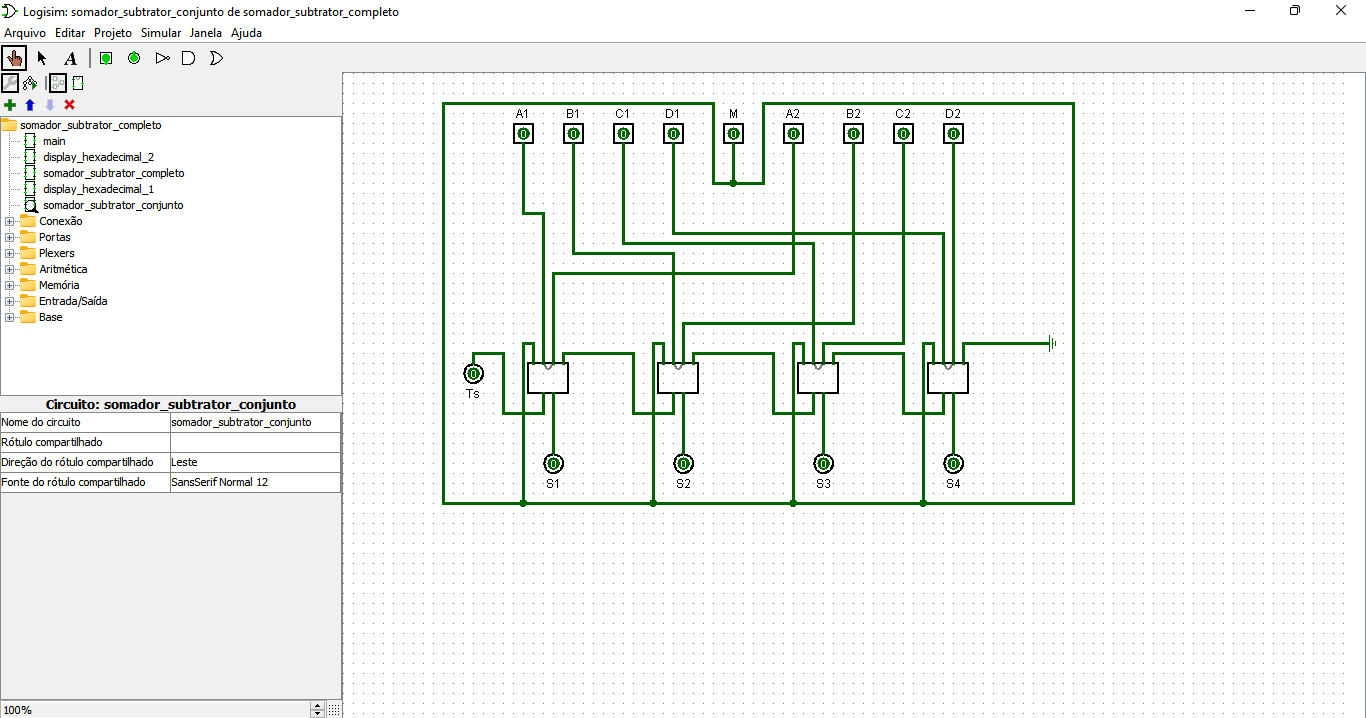
Task: Expand the Portas library folder
Action: pos(10,237)
